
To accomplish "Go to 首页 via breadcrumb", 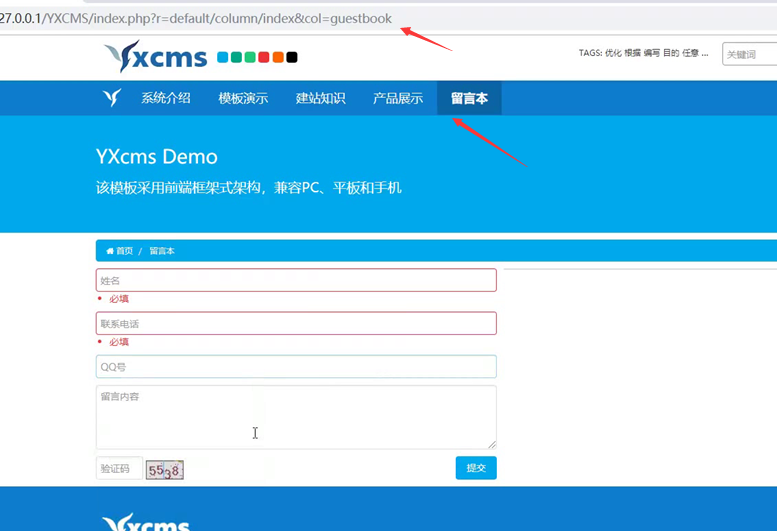I will click(120, 251).
